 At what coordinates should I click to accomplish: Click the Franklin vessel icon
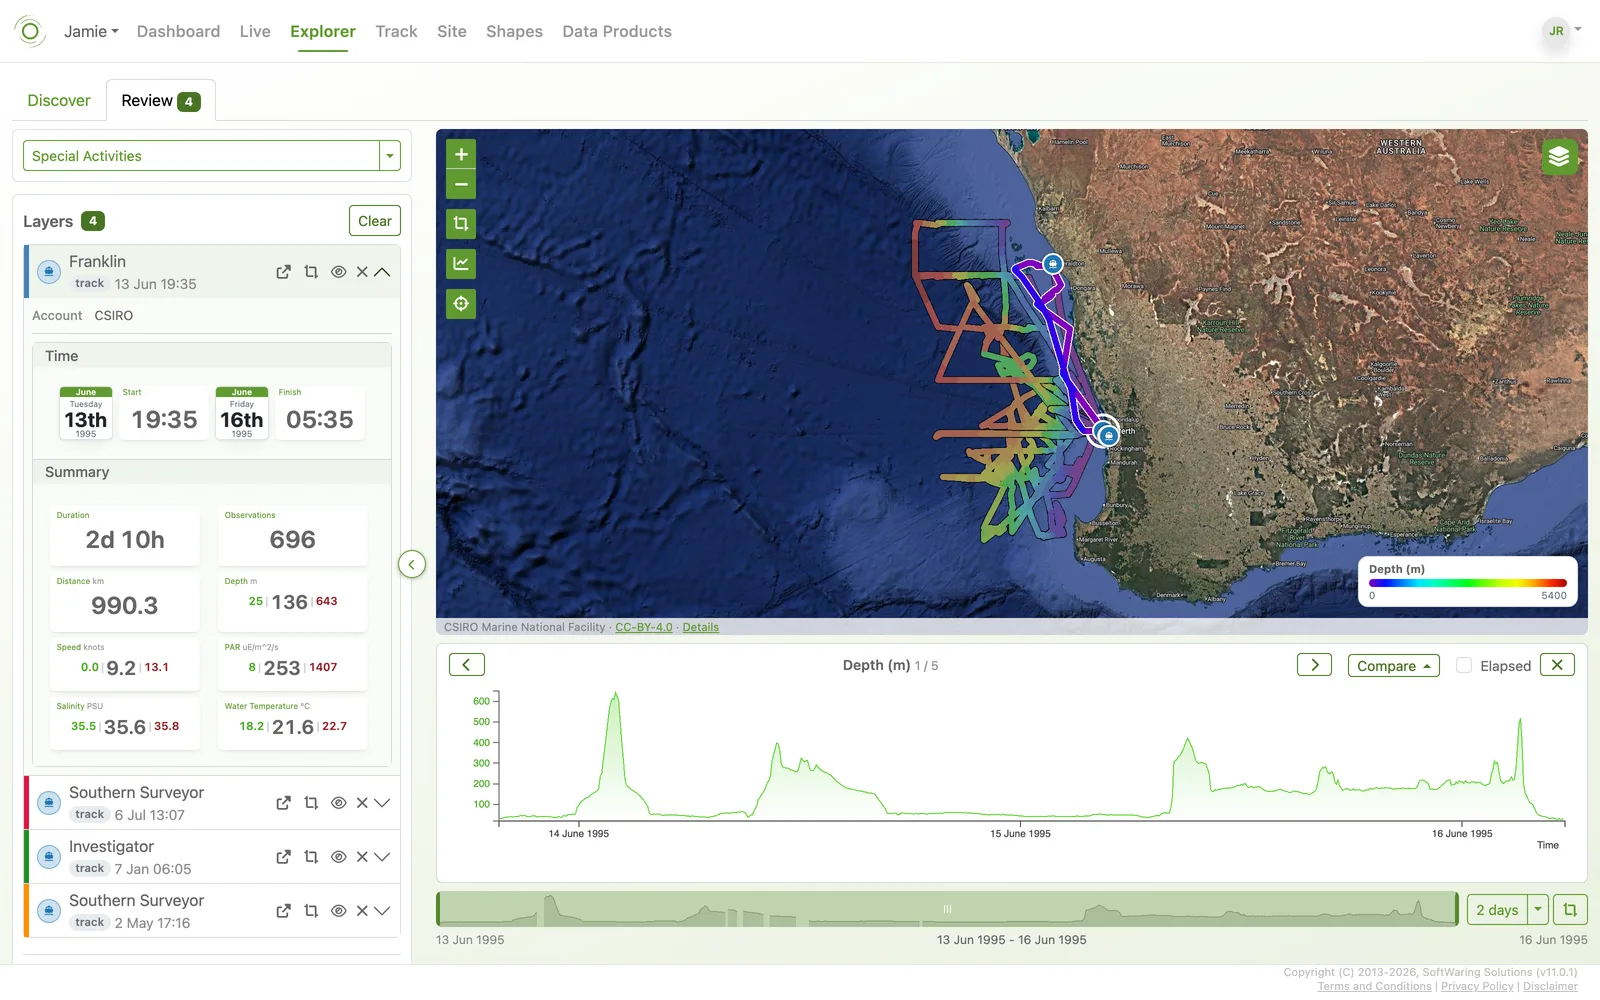pos(49,272)
